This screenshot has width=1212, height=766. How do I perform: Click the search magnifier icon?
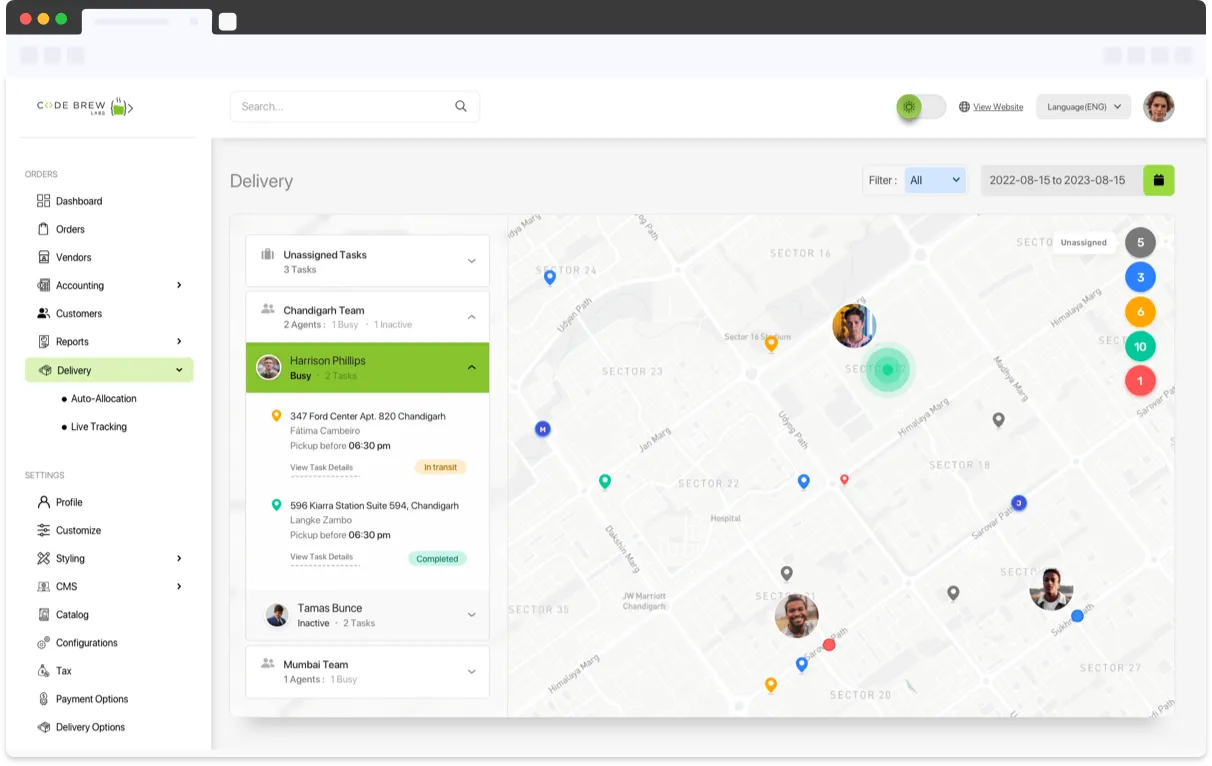[x=460, y=106]
